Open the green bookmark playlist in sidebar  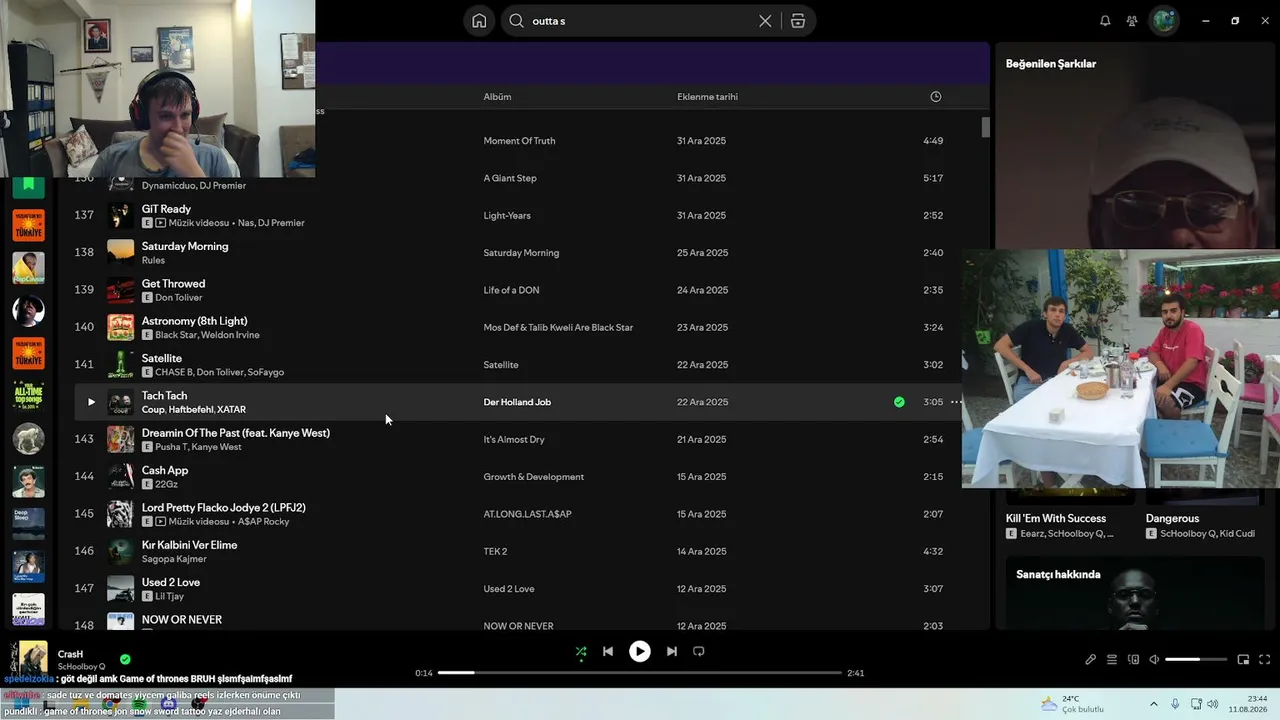point(28,185)
